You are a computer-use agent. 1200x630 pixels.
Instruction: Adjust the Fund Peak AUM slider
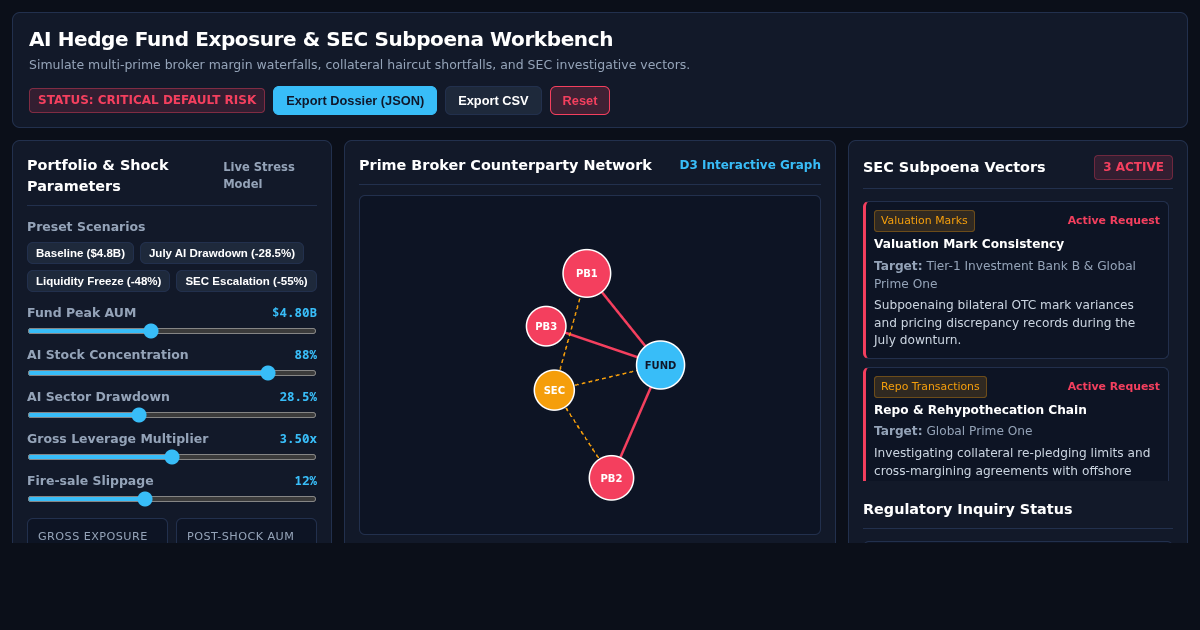172,331
